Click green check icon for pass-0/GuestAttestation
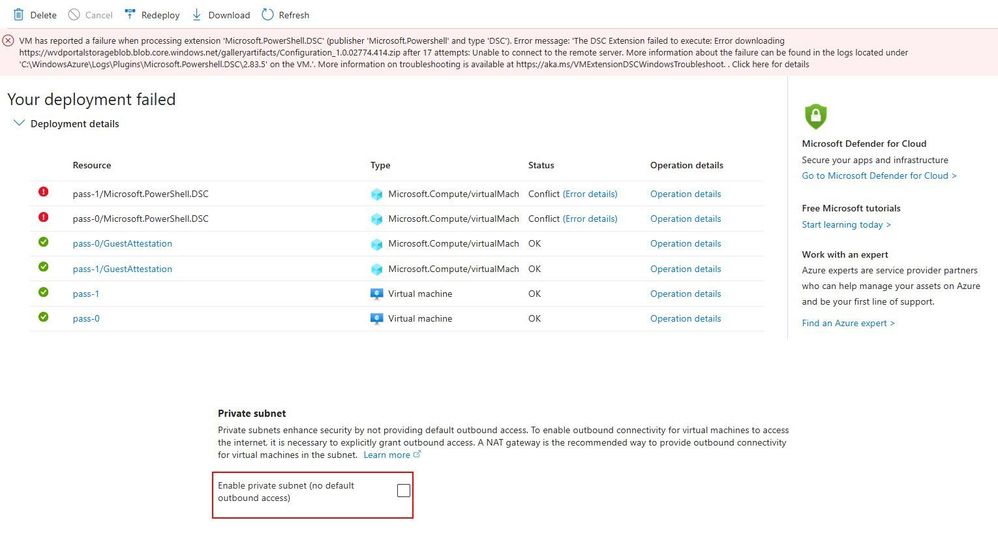 (43, 242)
